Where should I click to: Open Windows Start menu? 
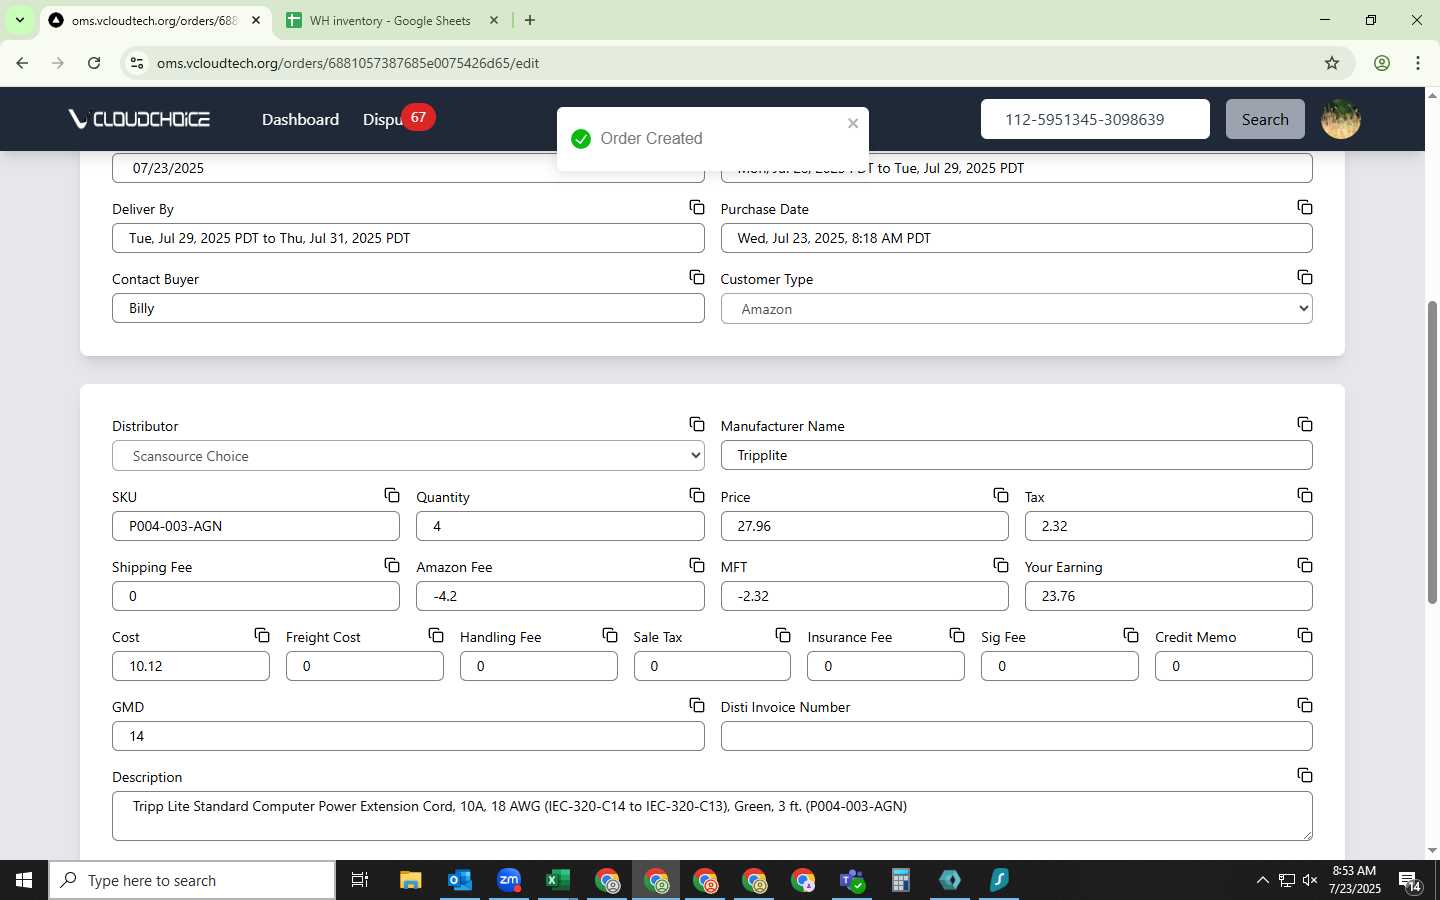24,880
